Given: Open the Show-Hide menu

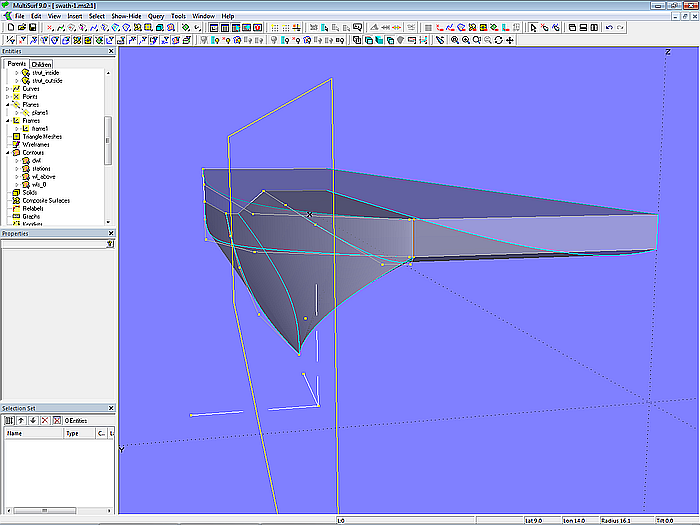Looking at the screenshot, I should [x=126, y=16].
